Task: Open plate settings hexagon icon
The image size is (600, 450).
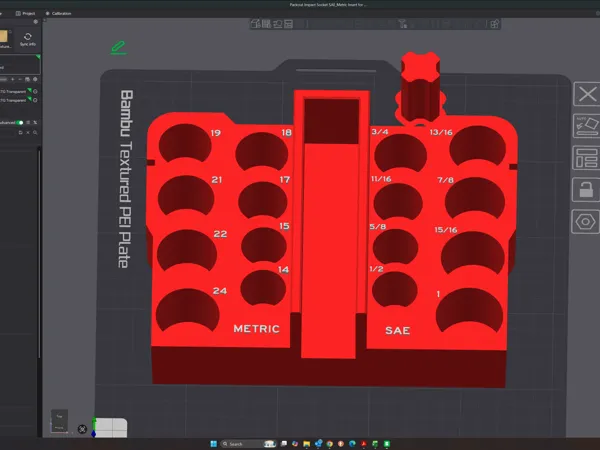Action: click(x=586, y=221)
